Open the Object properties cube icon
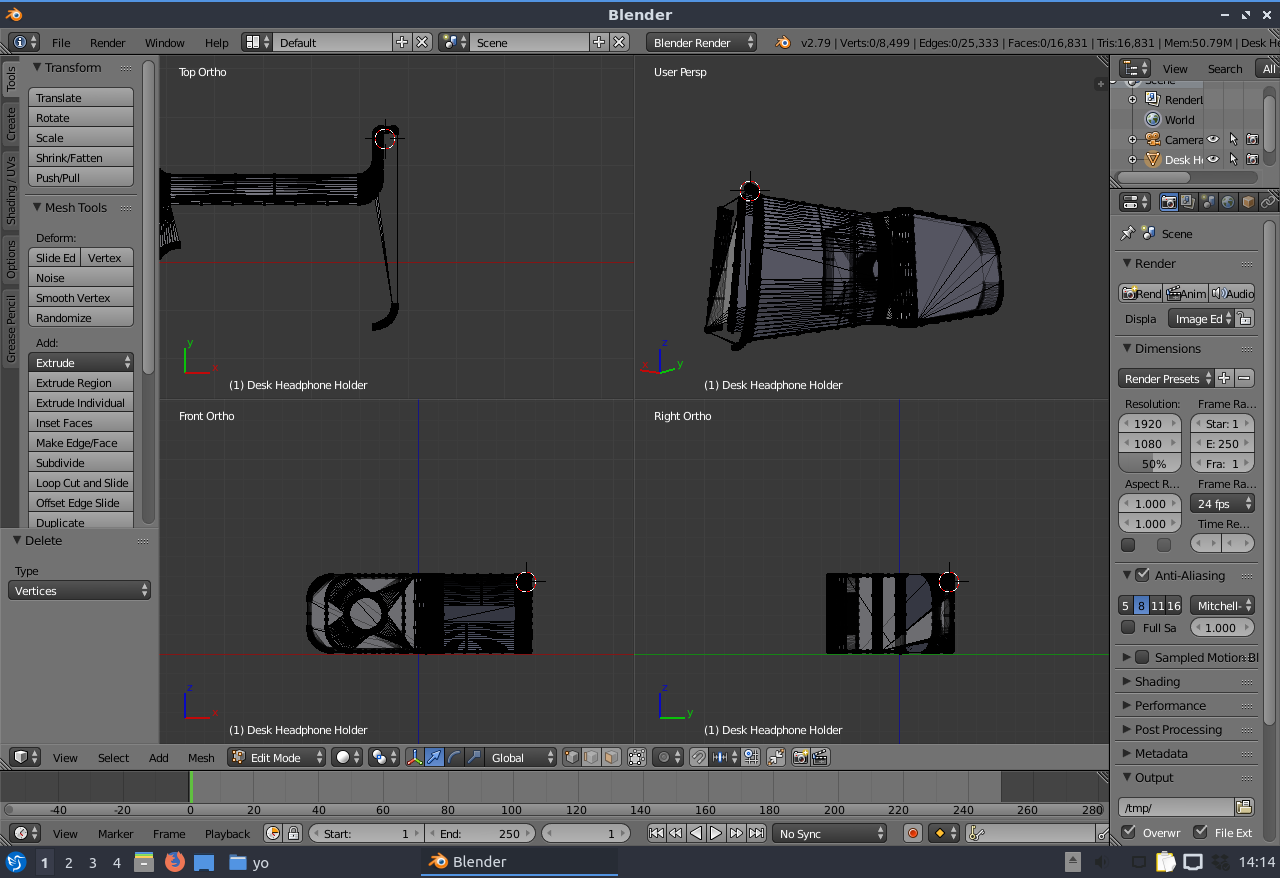This screenshot has height=878, width=1280. click(x=1248, y=202)
